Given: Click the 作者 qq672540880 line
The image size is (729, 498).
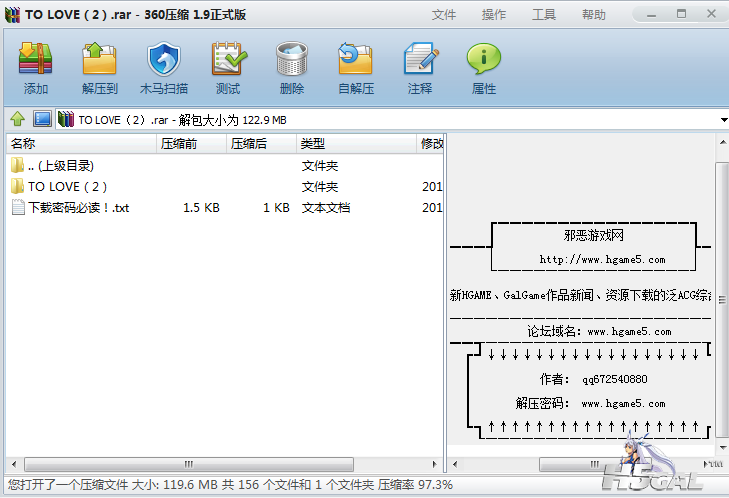Looking at the screenshot, I should click(593, 379).
